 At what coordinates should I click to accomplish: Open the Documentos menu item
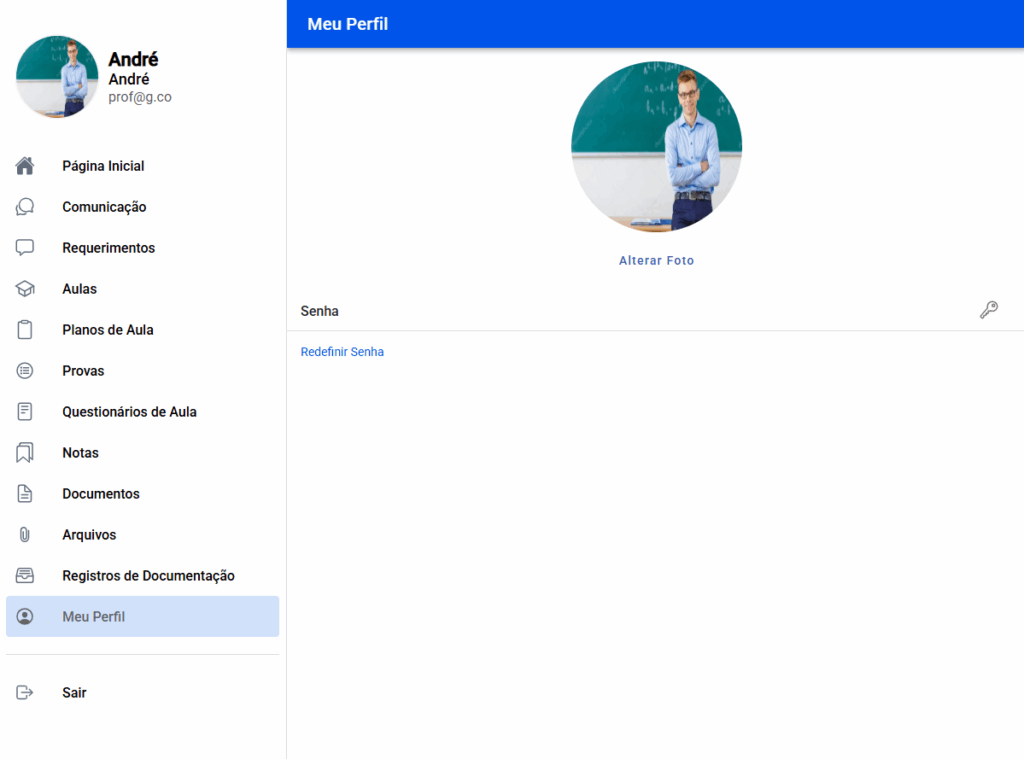pos(101,494)
